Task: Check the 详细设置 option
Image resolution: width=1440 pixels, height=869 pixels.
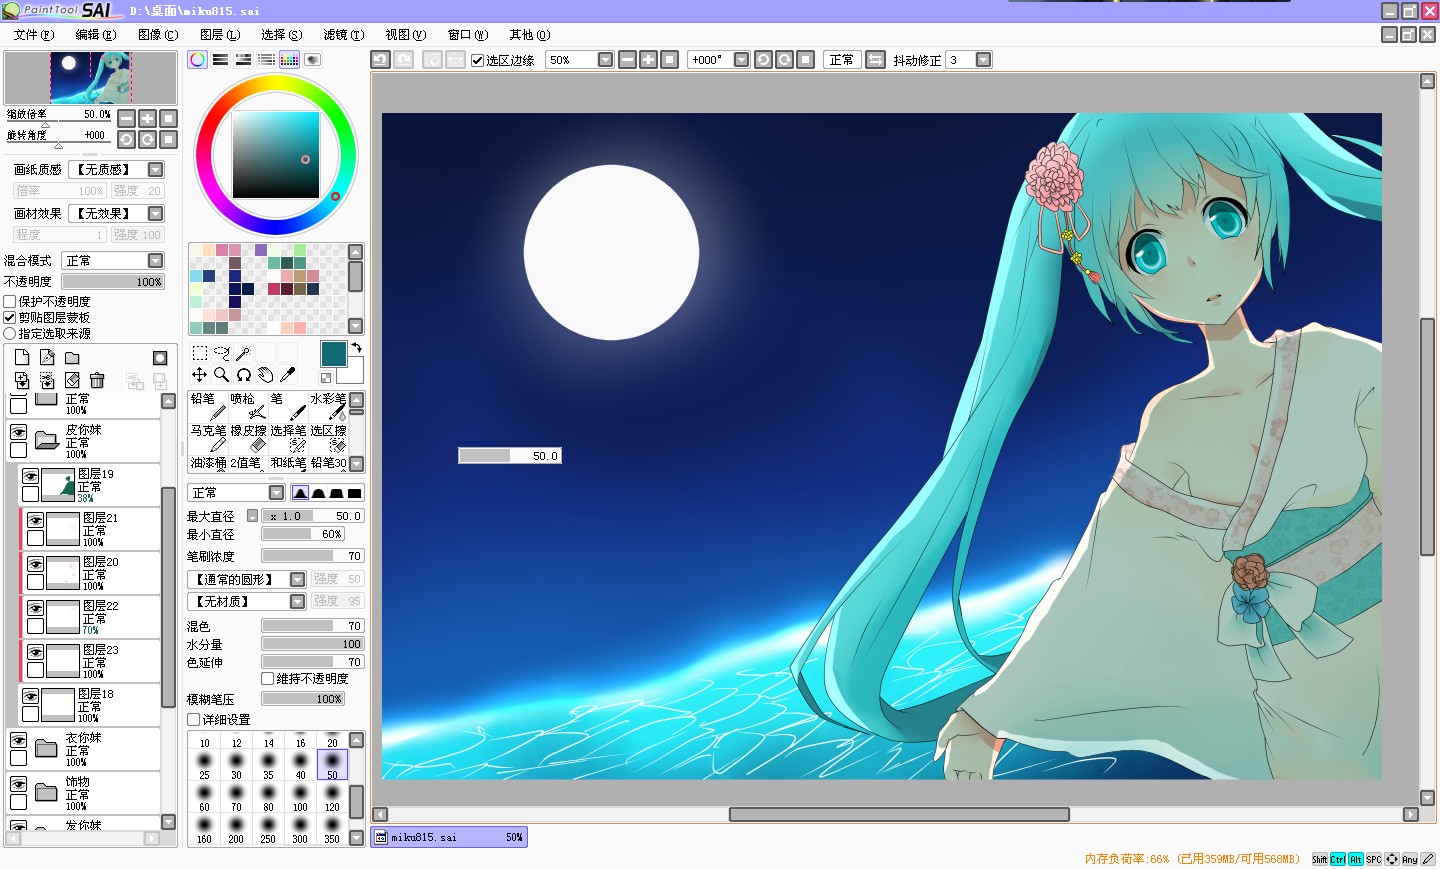Action: (x=193, y=719)
